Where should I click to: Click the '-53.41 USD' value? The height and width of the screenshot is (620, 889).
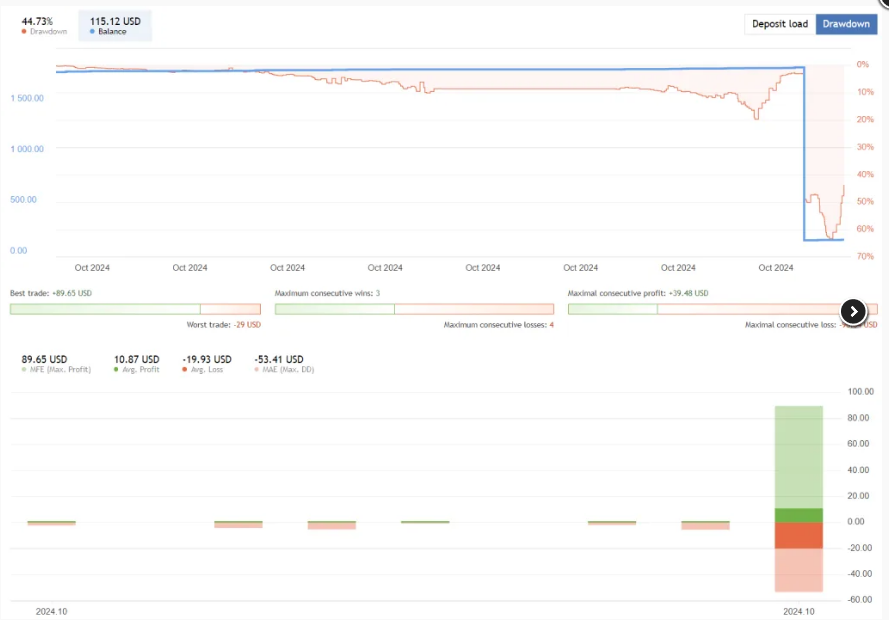tap(279, 359)
